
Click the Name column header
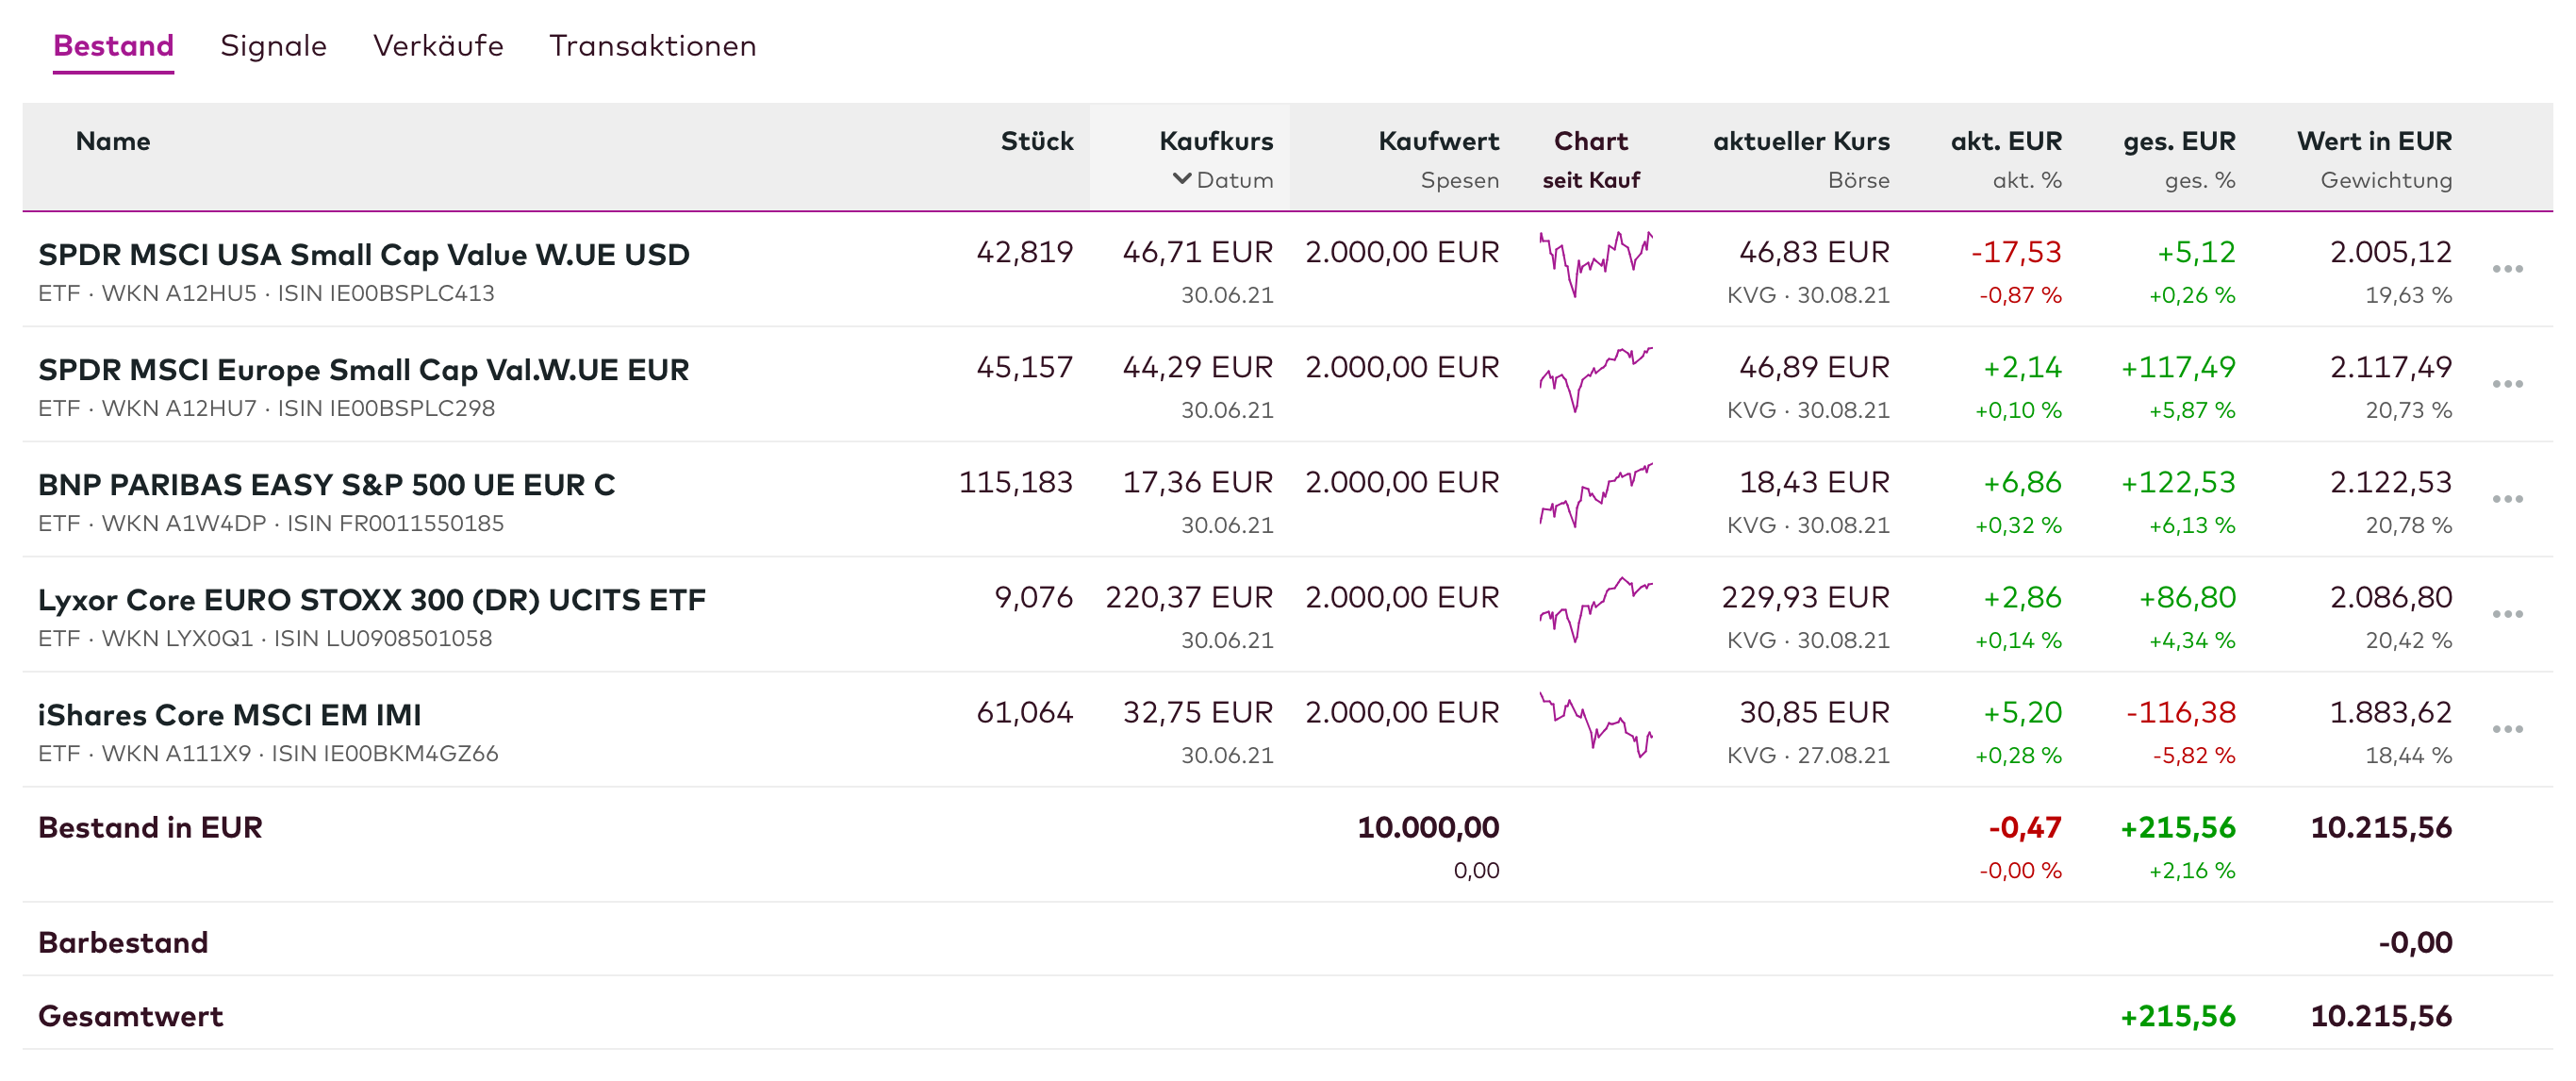click(113, 141)
